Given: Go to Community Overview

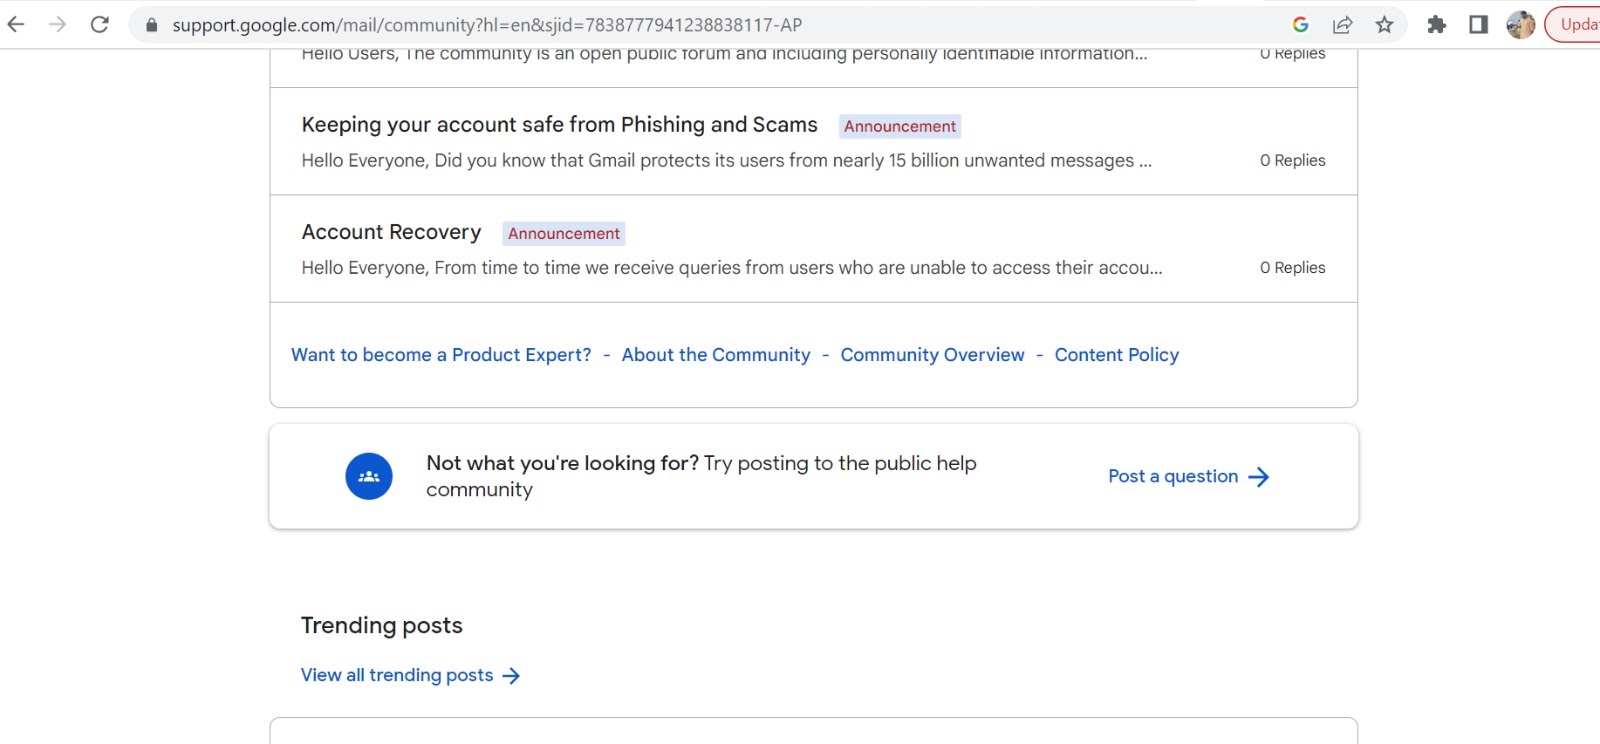Looking at the screenshot, I should (x=932, y=355).
